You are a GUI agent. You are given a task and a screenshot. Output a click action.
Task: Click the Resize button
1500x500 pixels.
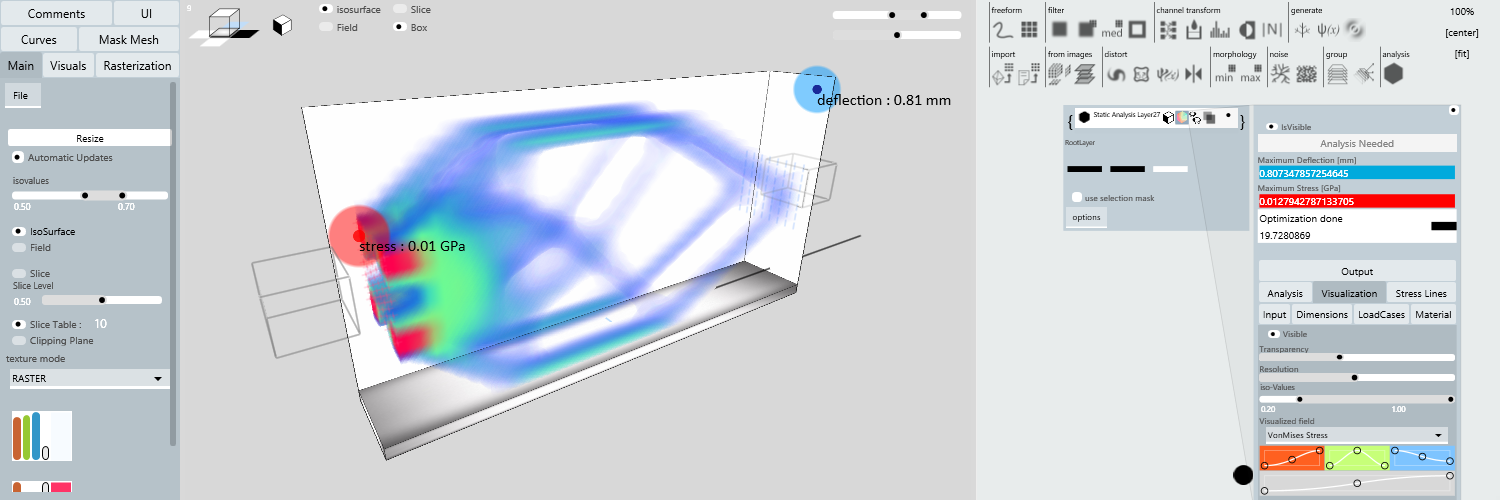89,139
